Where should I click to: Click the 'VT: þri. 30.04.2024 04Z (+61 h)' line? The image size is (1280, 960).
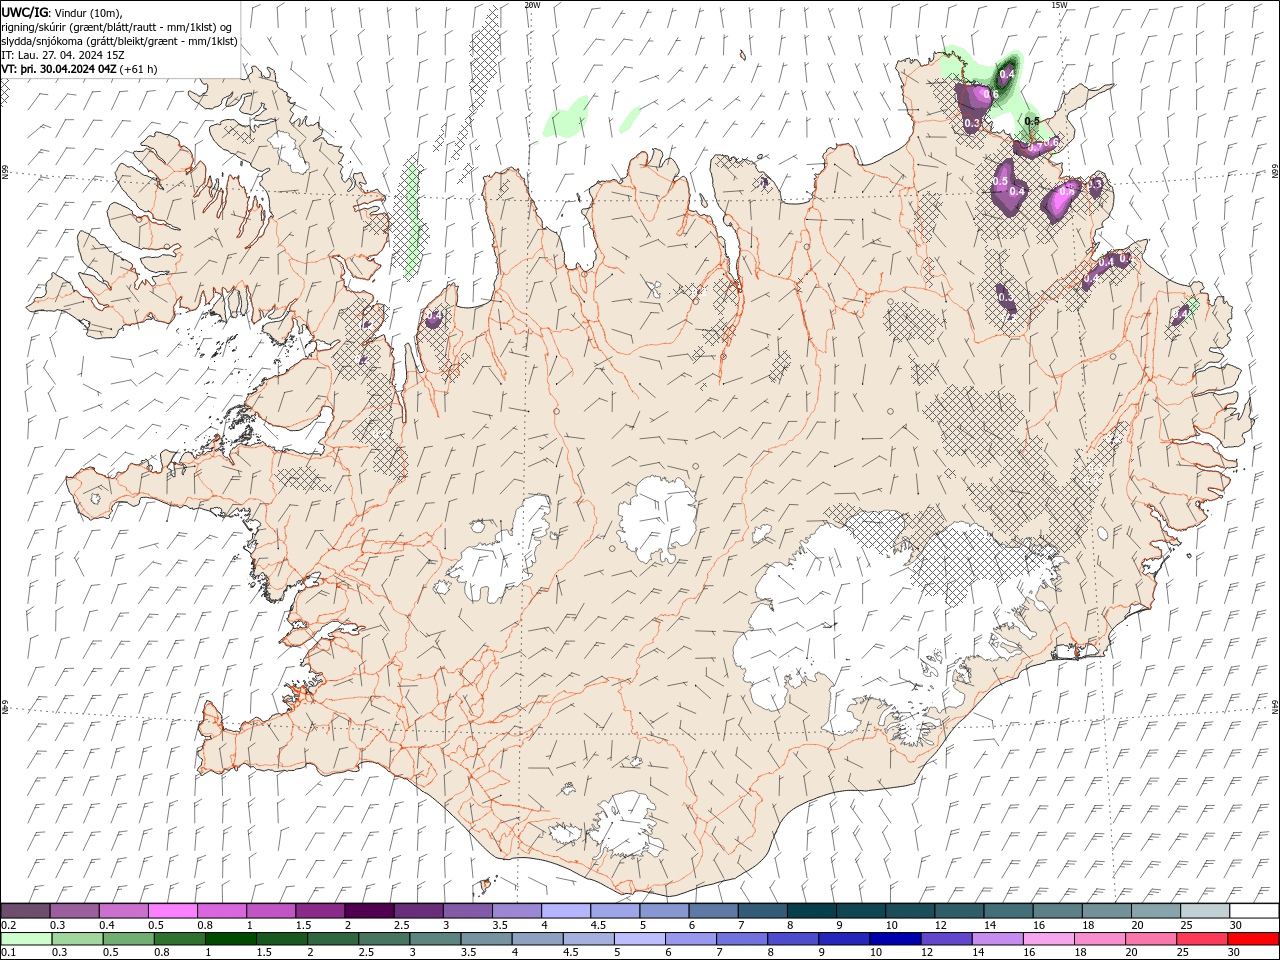[80, 69]
